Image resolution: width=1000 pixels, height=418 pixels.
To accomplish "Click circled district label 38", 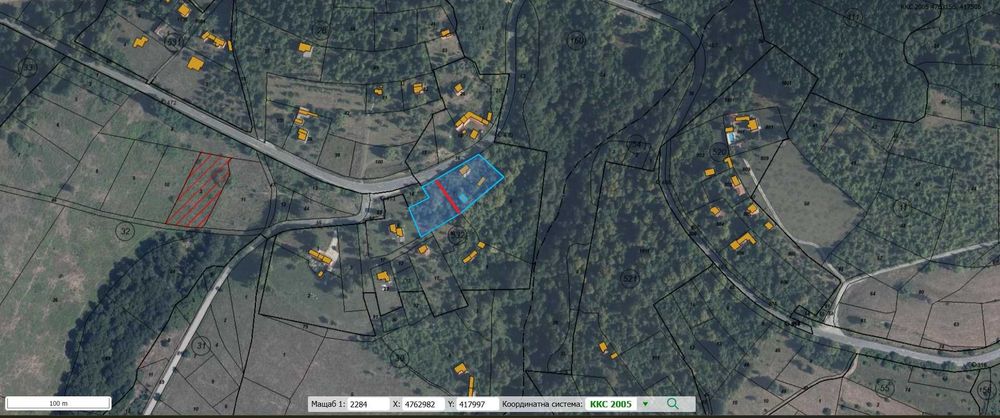I will pos(400,357).
